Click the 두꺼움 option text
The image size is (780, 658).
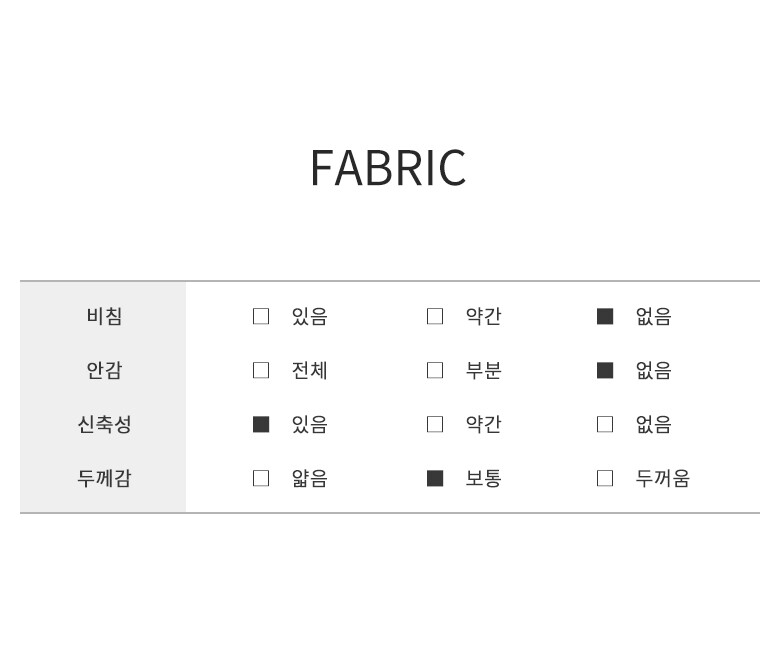pos(662,478)
